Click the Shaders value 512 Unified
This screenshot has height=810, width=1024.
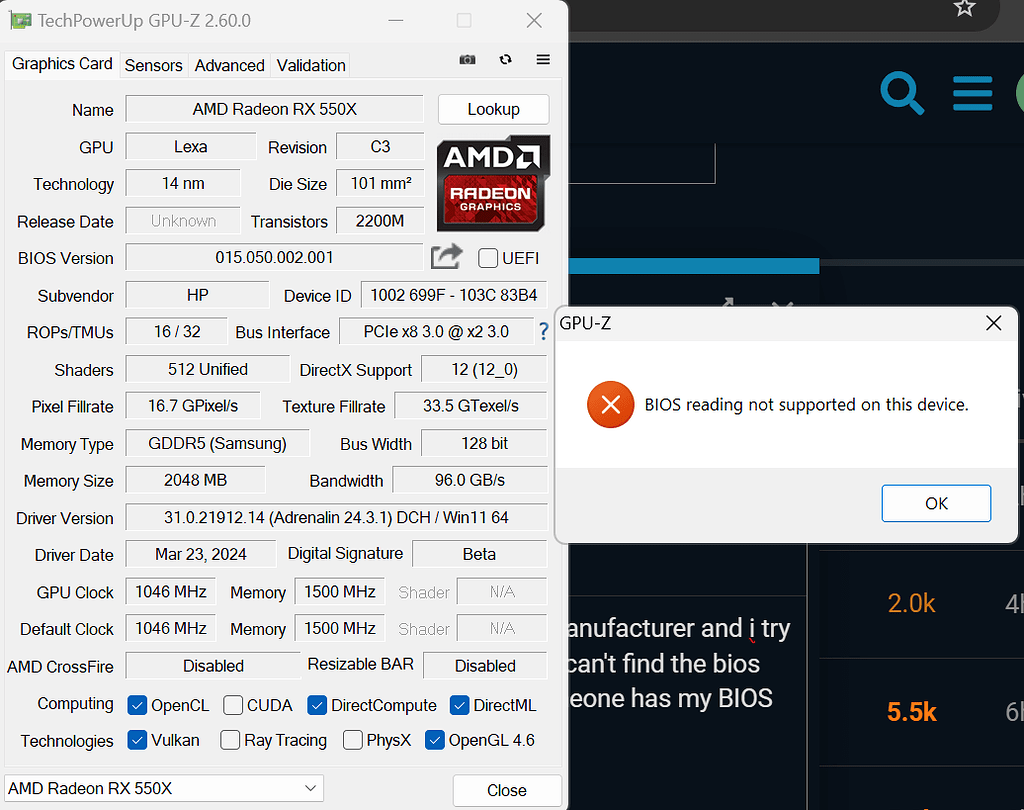click(208, 369)
